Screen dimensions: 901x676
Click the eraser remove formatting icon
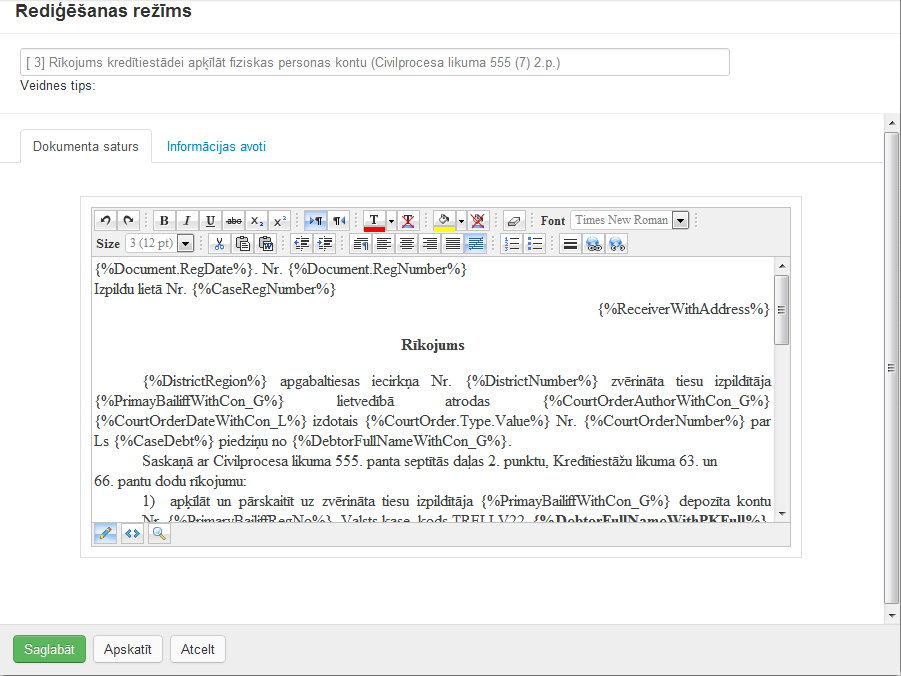pos(514,221)
